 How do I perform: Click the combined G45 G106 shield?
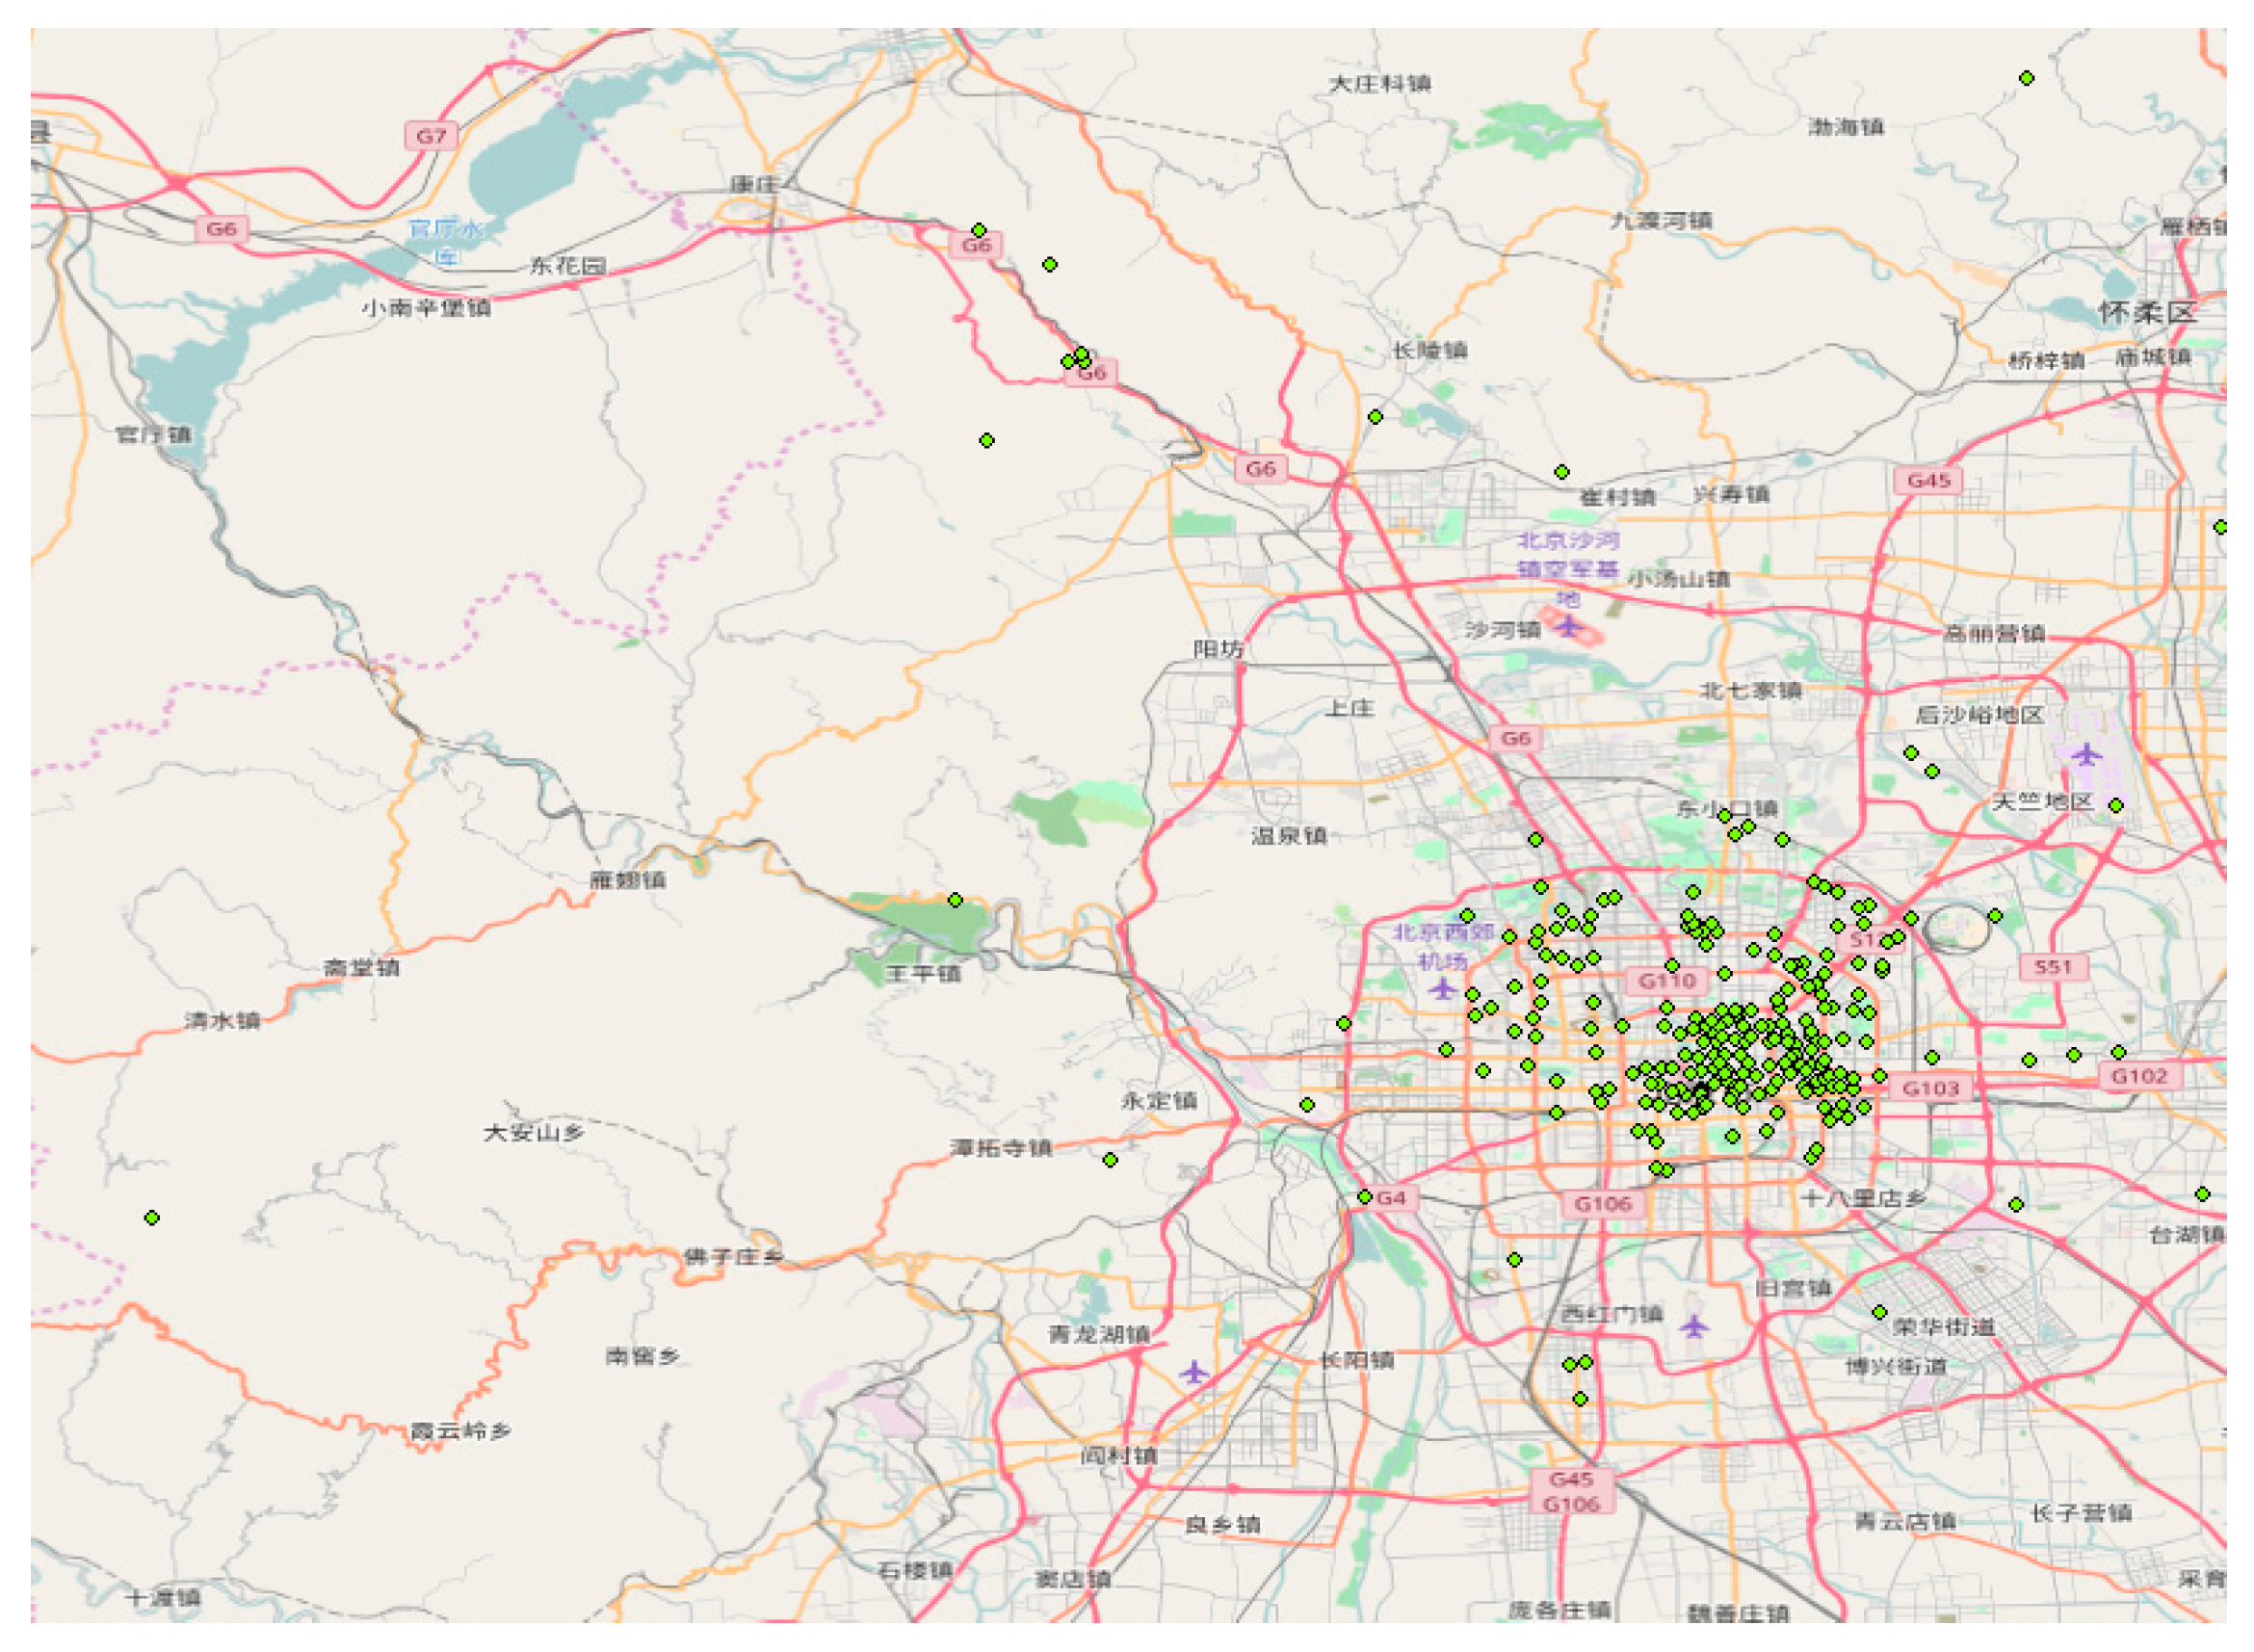(x=1571, y=1491)
